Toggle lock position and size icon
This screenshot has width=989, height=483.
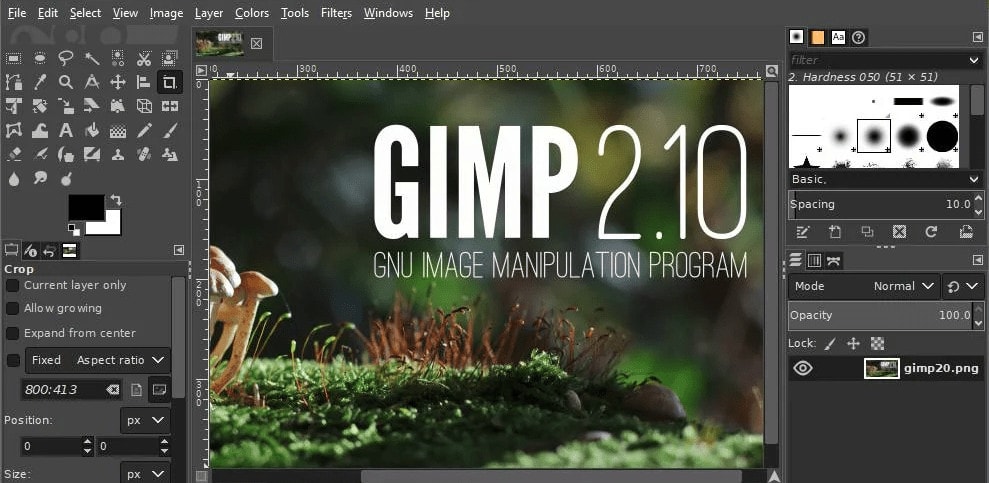click(853, 344)
